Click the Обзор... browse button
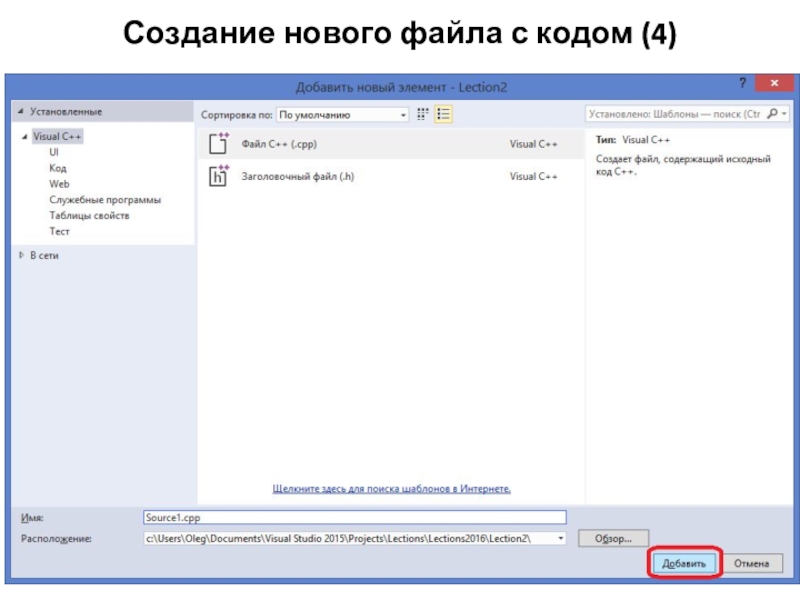Screen dimensions: 800x600 (x=613, y=538)
